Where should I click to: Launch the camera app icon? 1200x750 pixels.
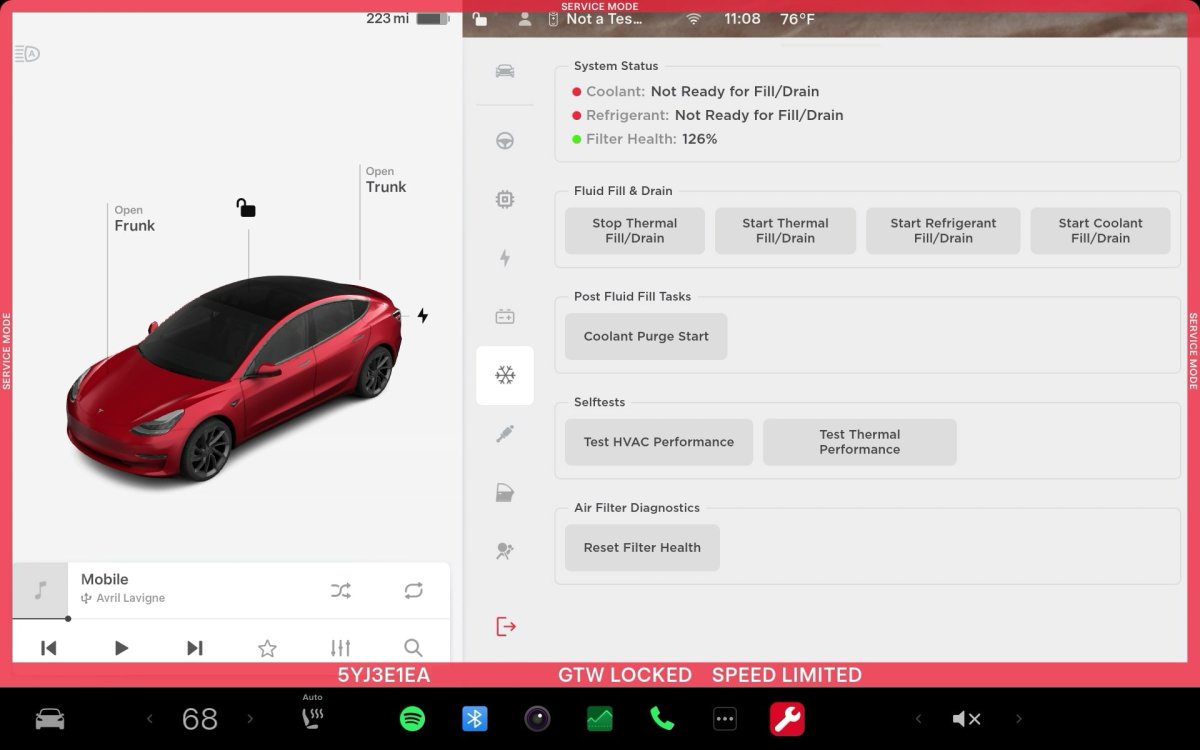point(537,718)
